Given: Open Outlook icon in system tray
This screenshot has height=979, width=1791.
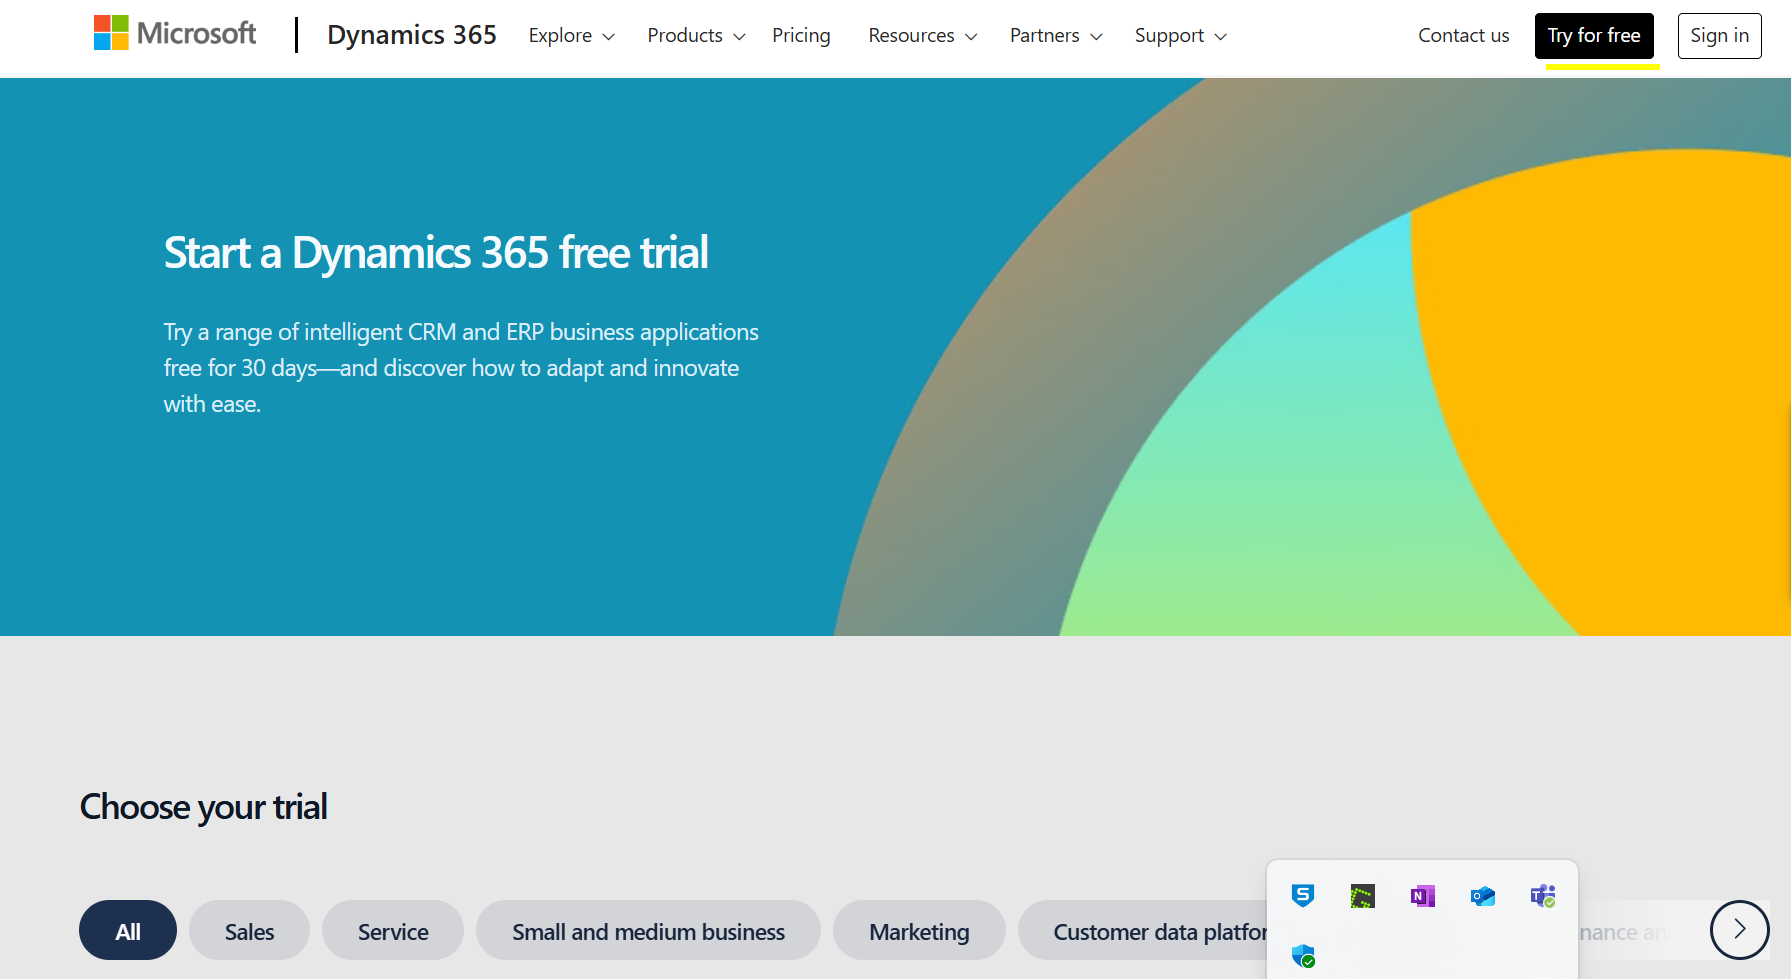Looking at the screenshot, I should [x=1482, y=896].
